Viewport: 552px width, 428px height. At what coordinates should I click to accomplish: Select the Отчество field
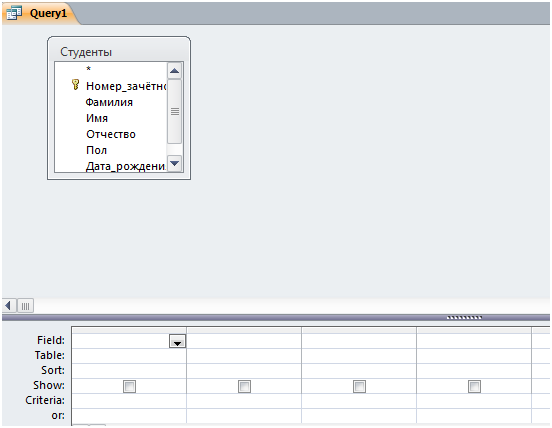111,134
